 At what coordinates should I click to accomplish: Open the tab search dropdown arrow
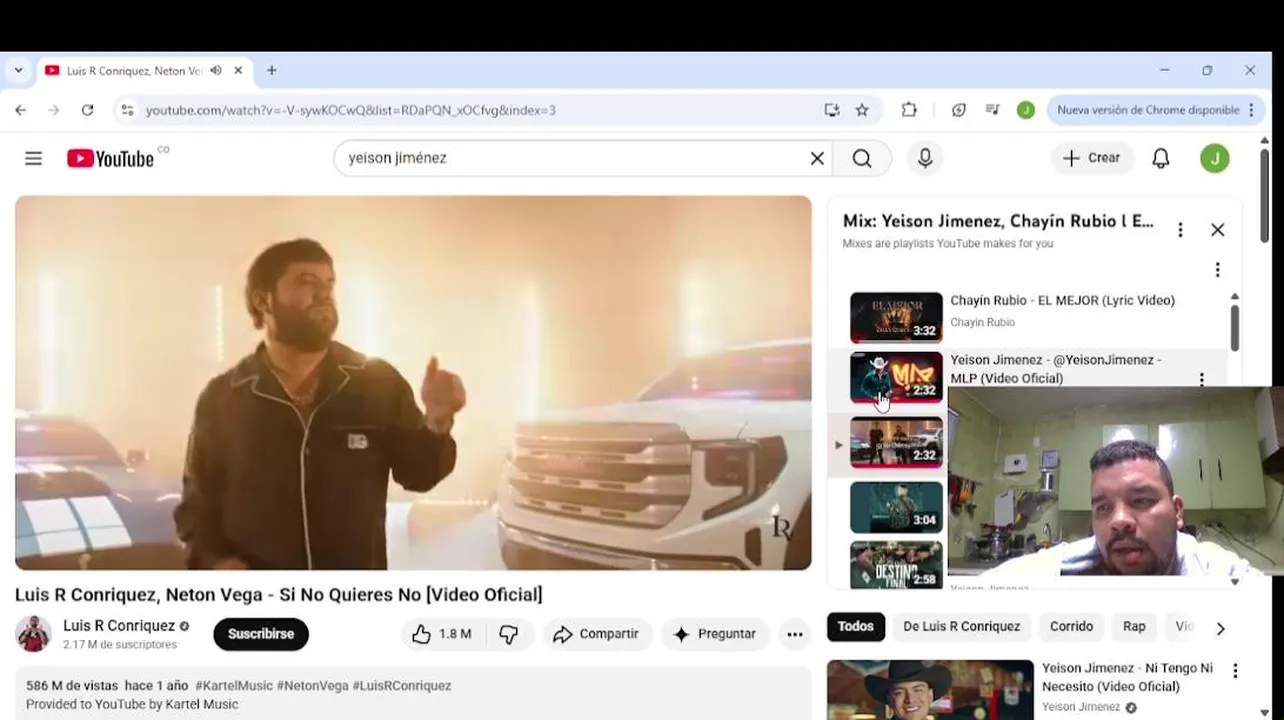18,71
